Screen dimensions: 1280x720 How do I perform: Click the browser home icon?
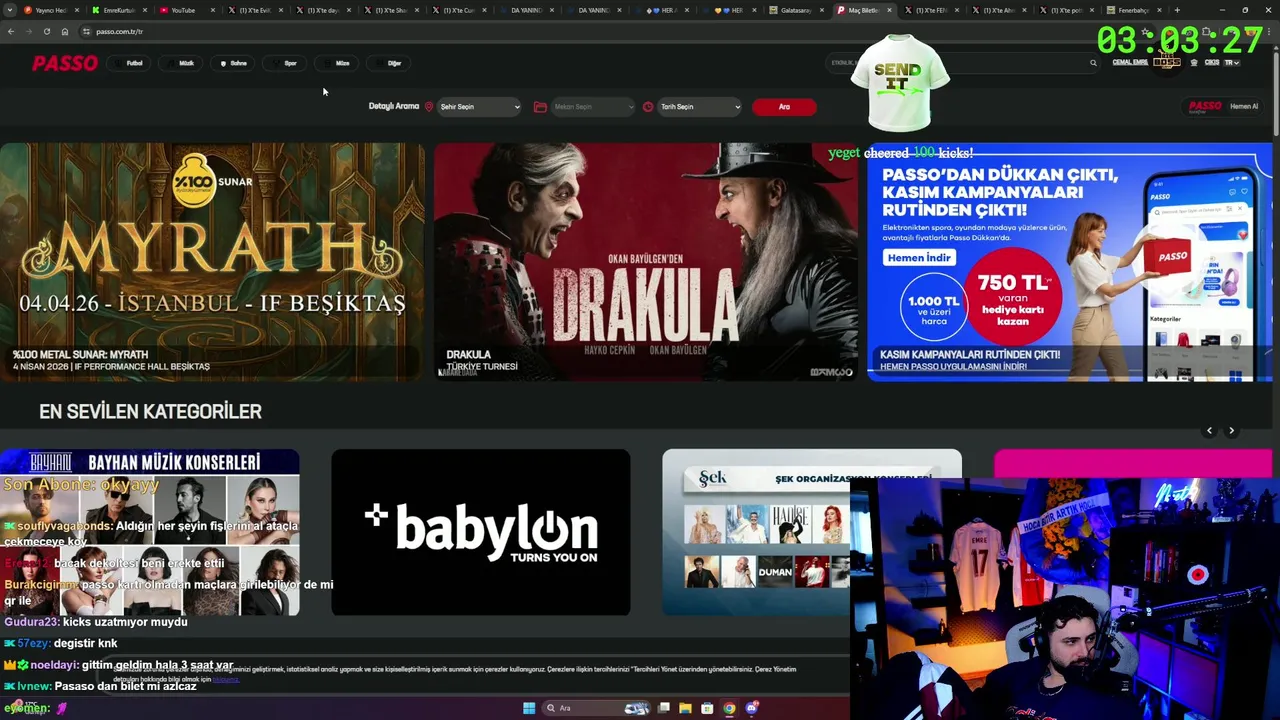(65, 31)
